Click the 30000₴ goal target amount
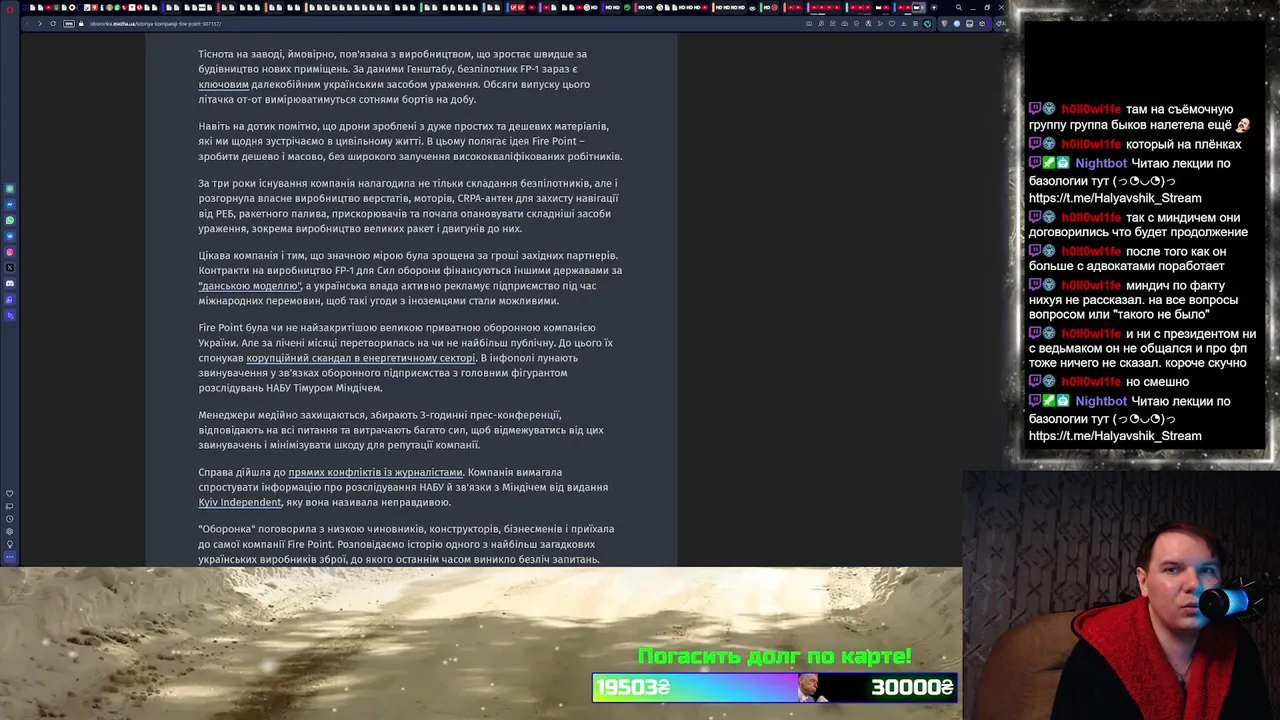 912,687
